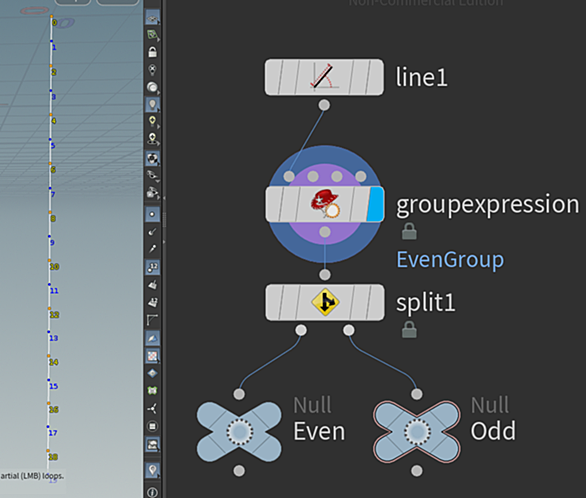
Task: Click the split1 node name label
Action: tap(426, 303)
